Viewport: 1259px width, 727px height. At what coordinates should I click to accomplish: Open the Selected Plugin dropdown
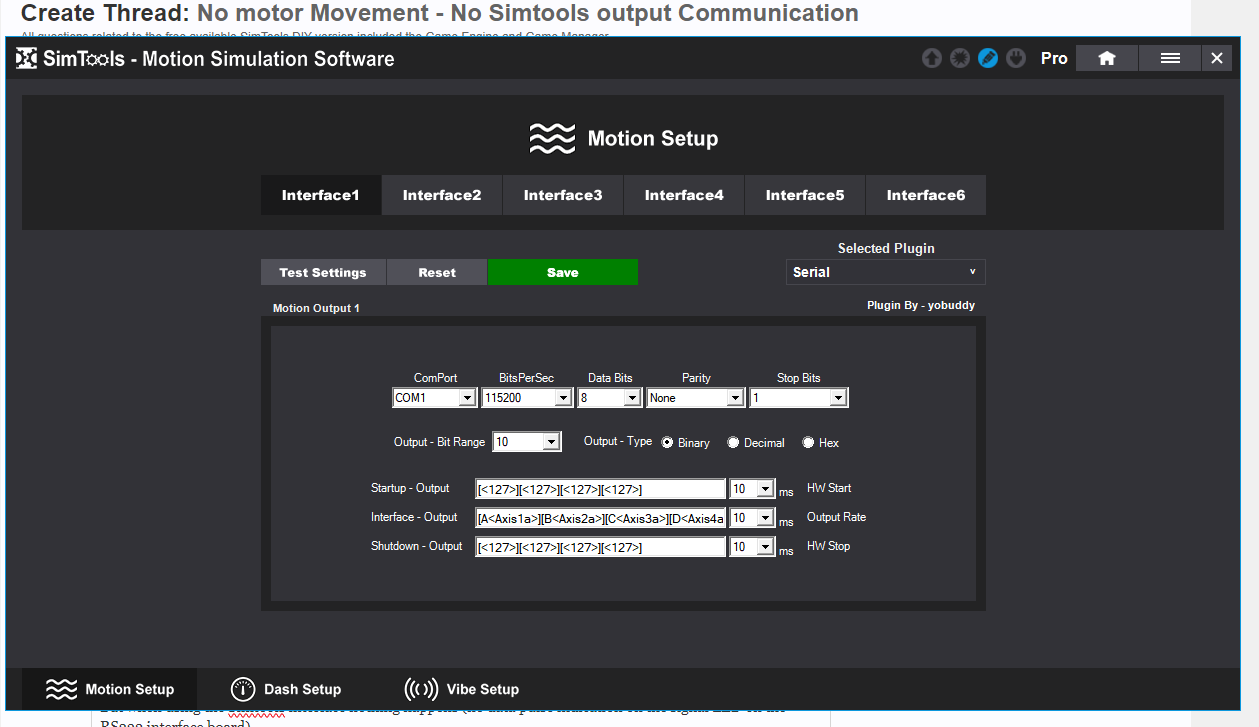coord(886,272)
